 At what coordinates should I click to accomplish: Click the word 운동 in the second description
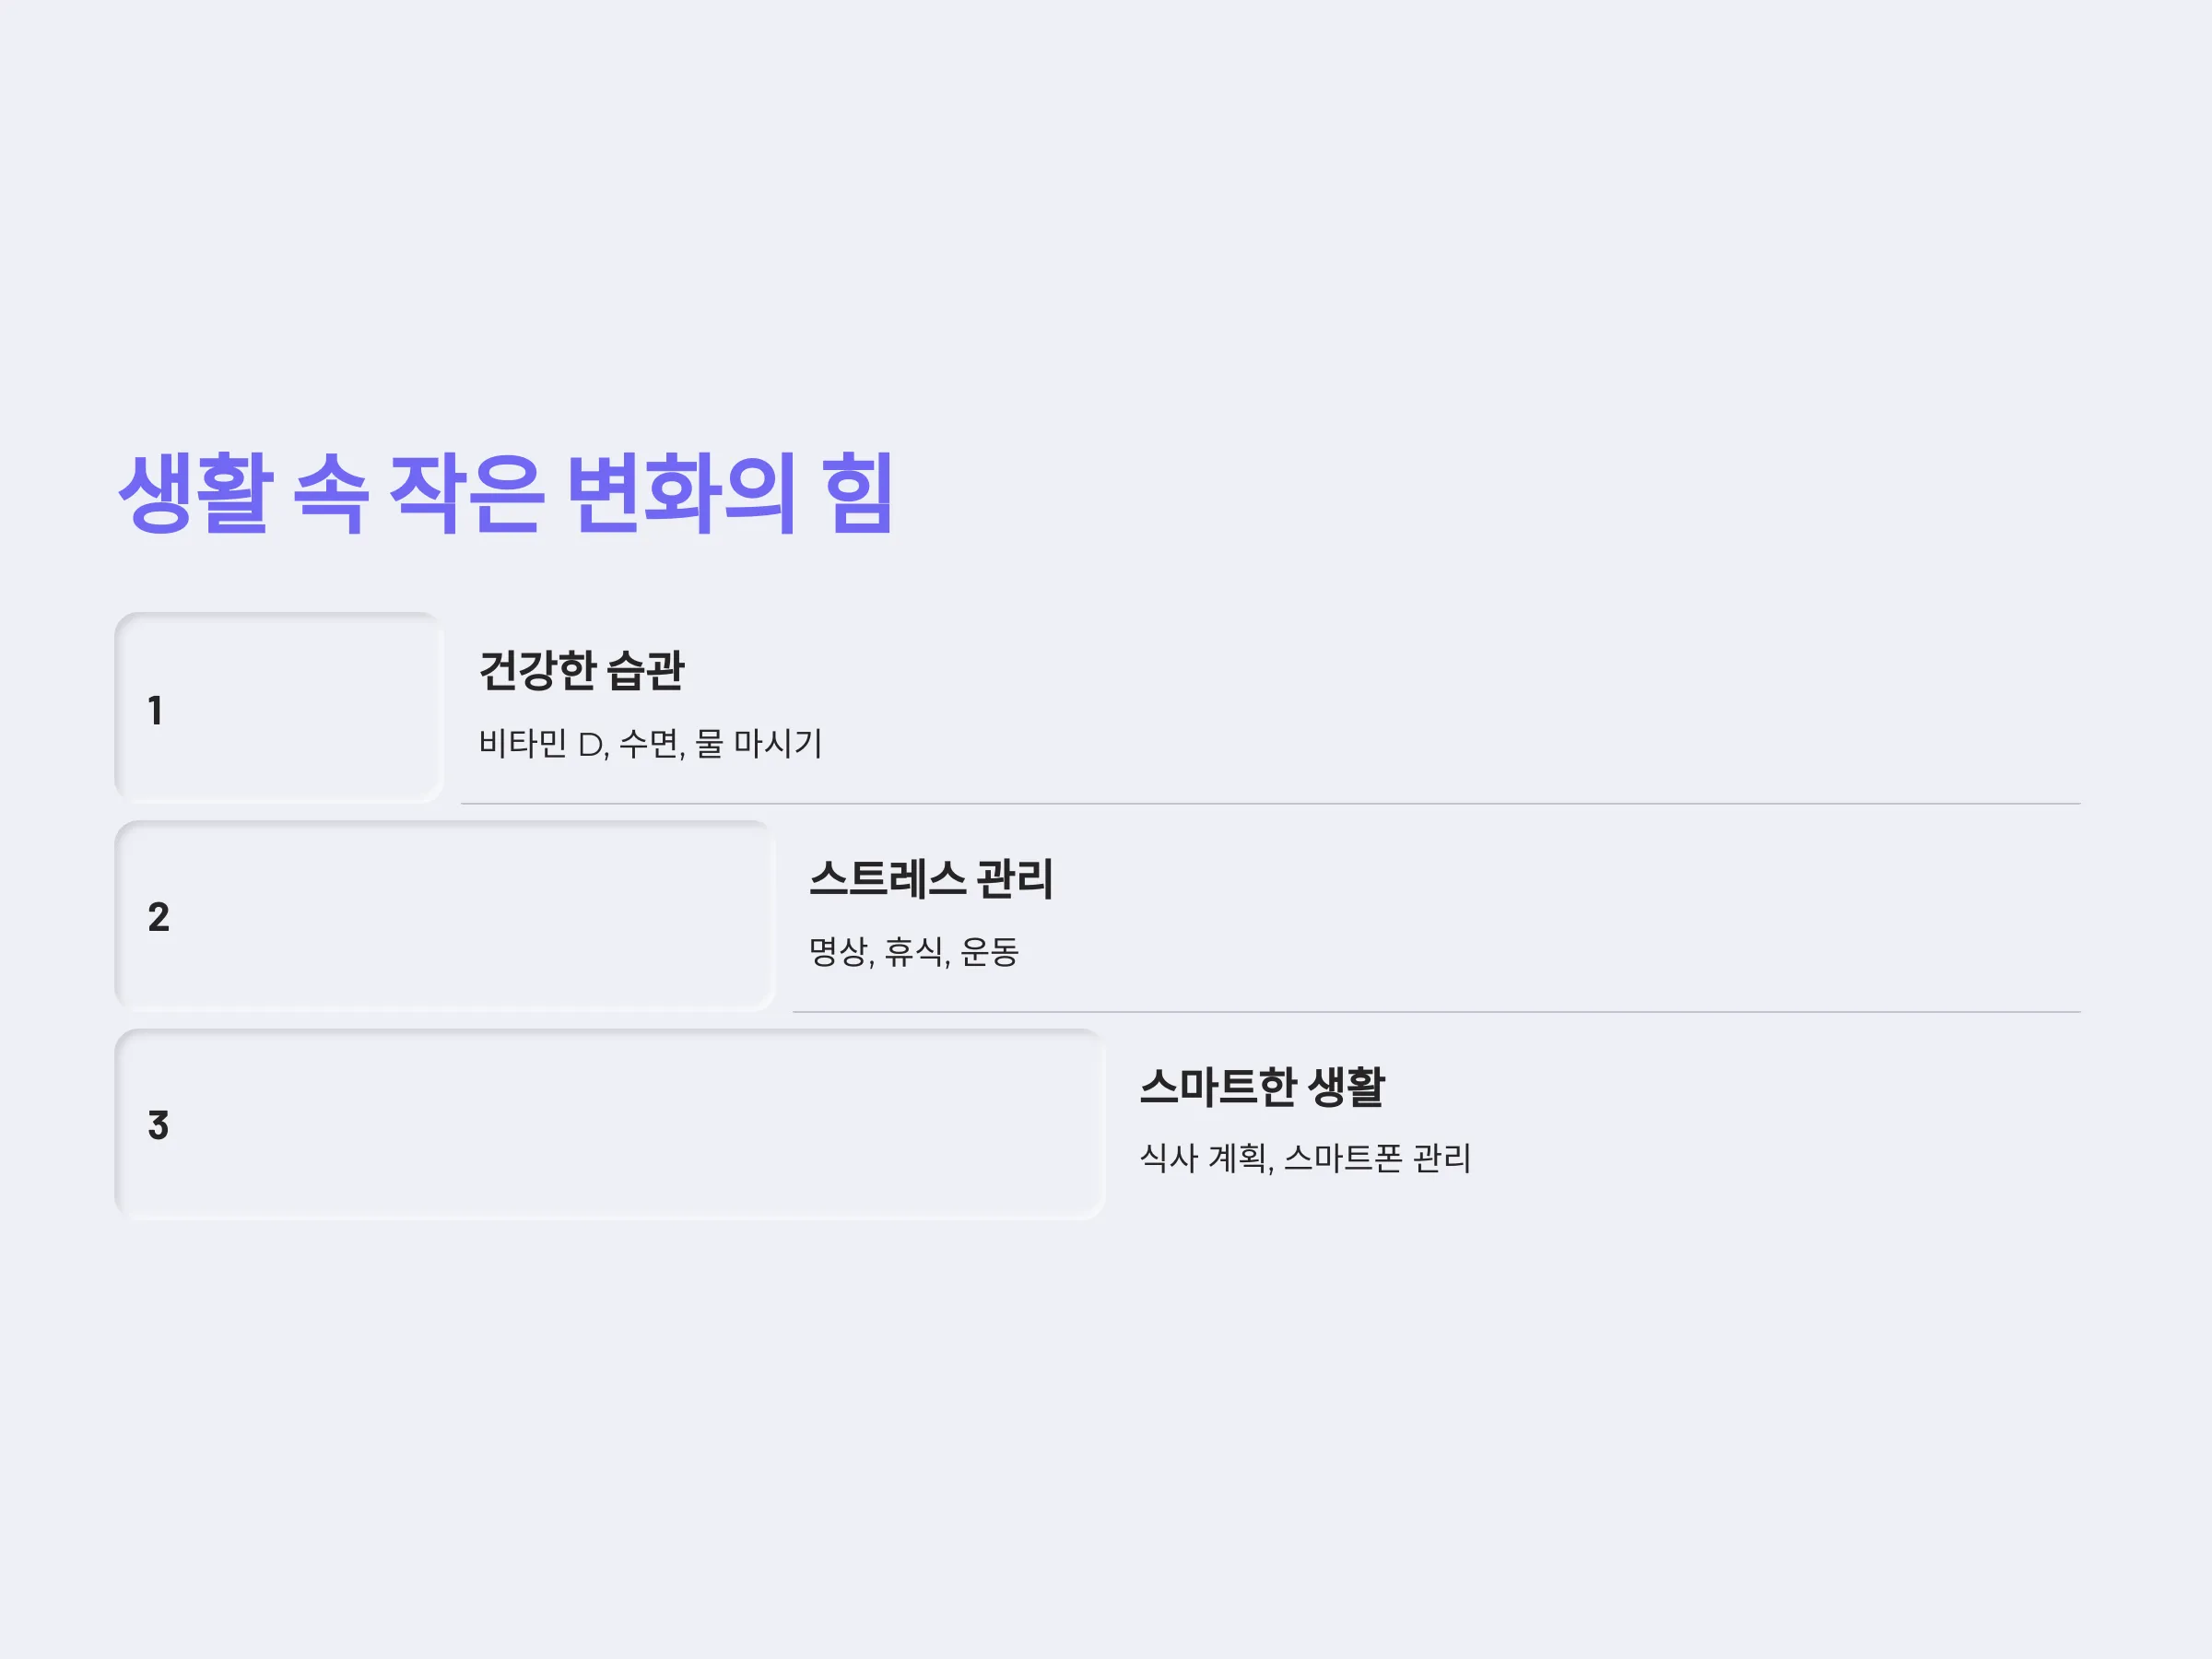[x=989, y=951]
